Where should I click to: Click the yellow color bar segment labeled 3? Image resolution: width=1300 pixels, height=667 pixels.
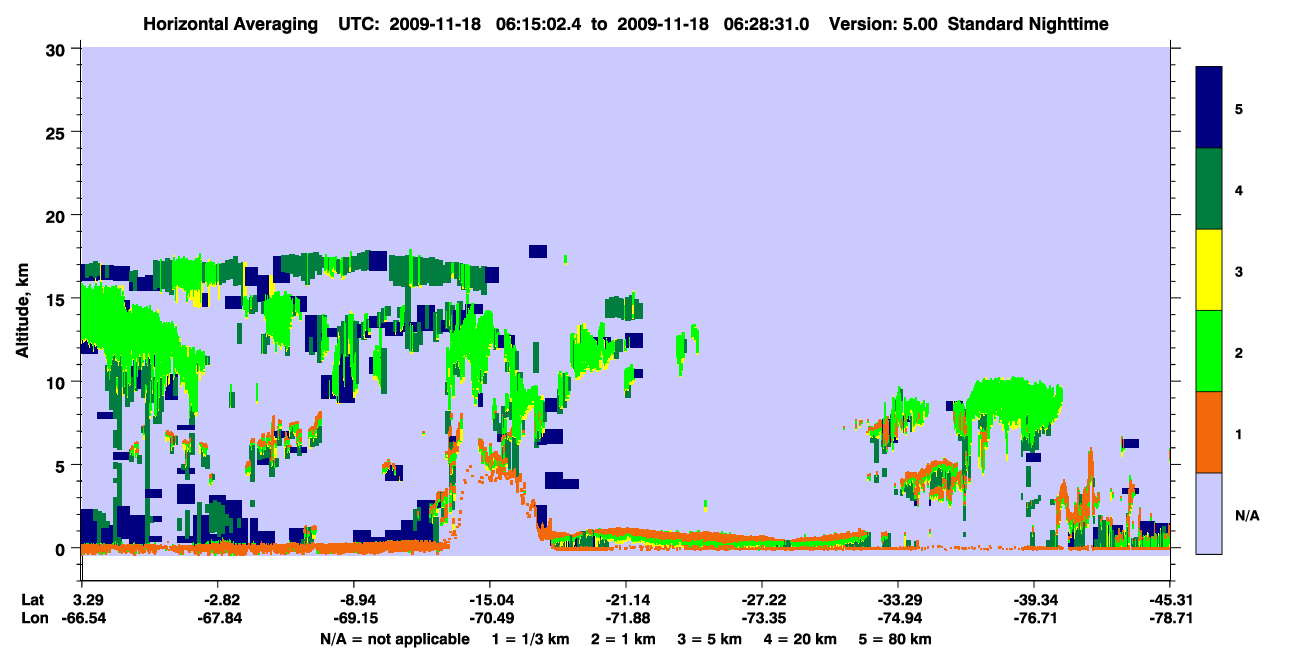[x=1210, y=270]
